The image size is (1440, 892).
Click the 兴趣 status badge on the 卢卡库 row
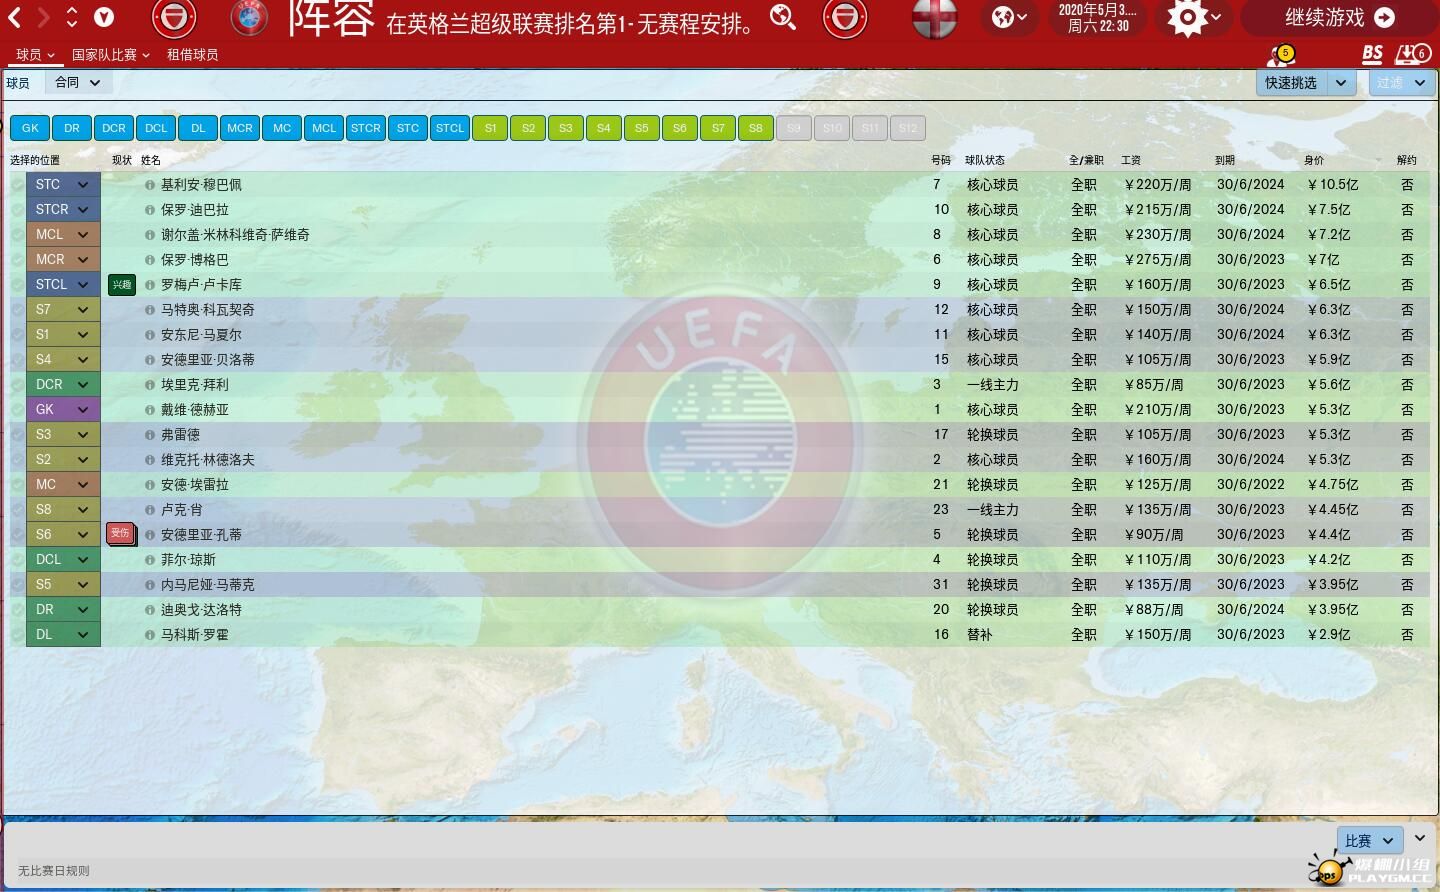(121, 285)
